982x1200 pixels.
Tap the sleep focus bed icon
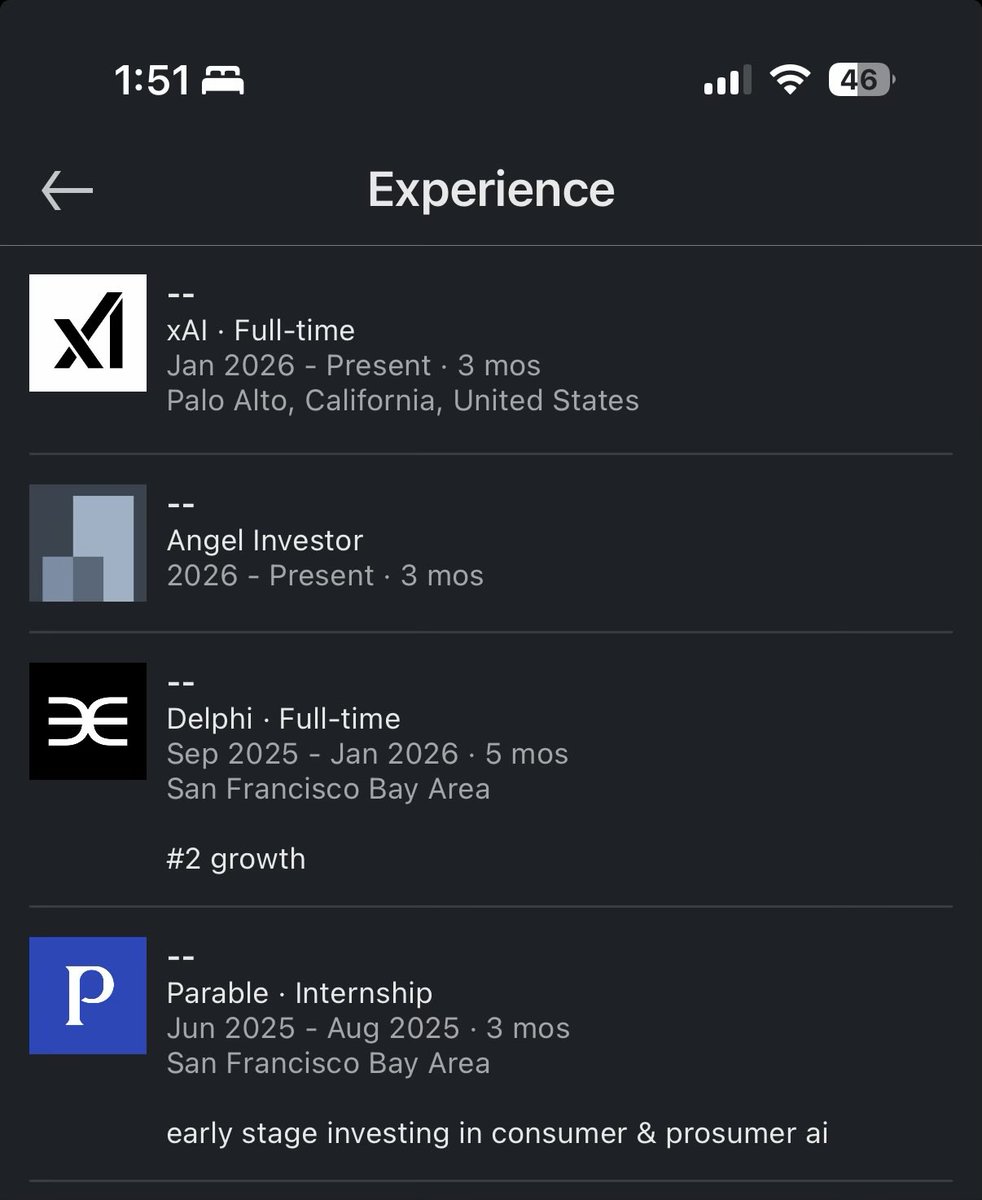tap(223, 81)
